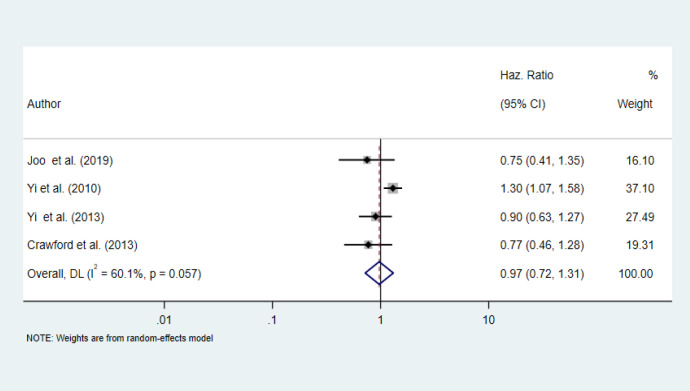The height and width of the screenshot is (391, 690).
Task: Click the weight value '19.31'
Action: (x=640, y=245)
